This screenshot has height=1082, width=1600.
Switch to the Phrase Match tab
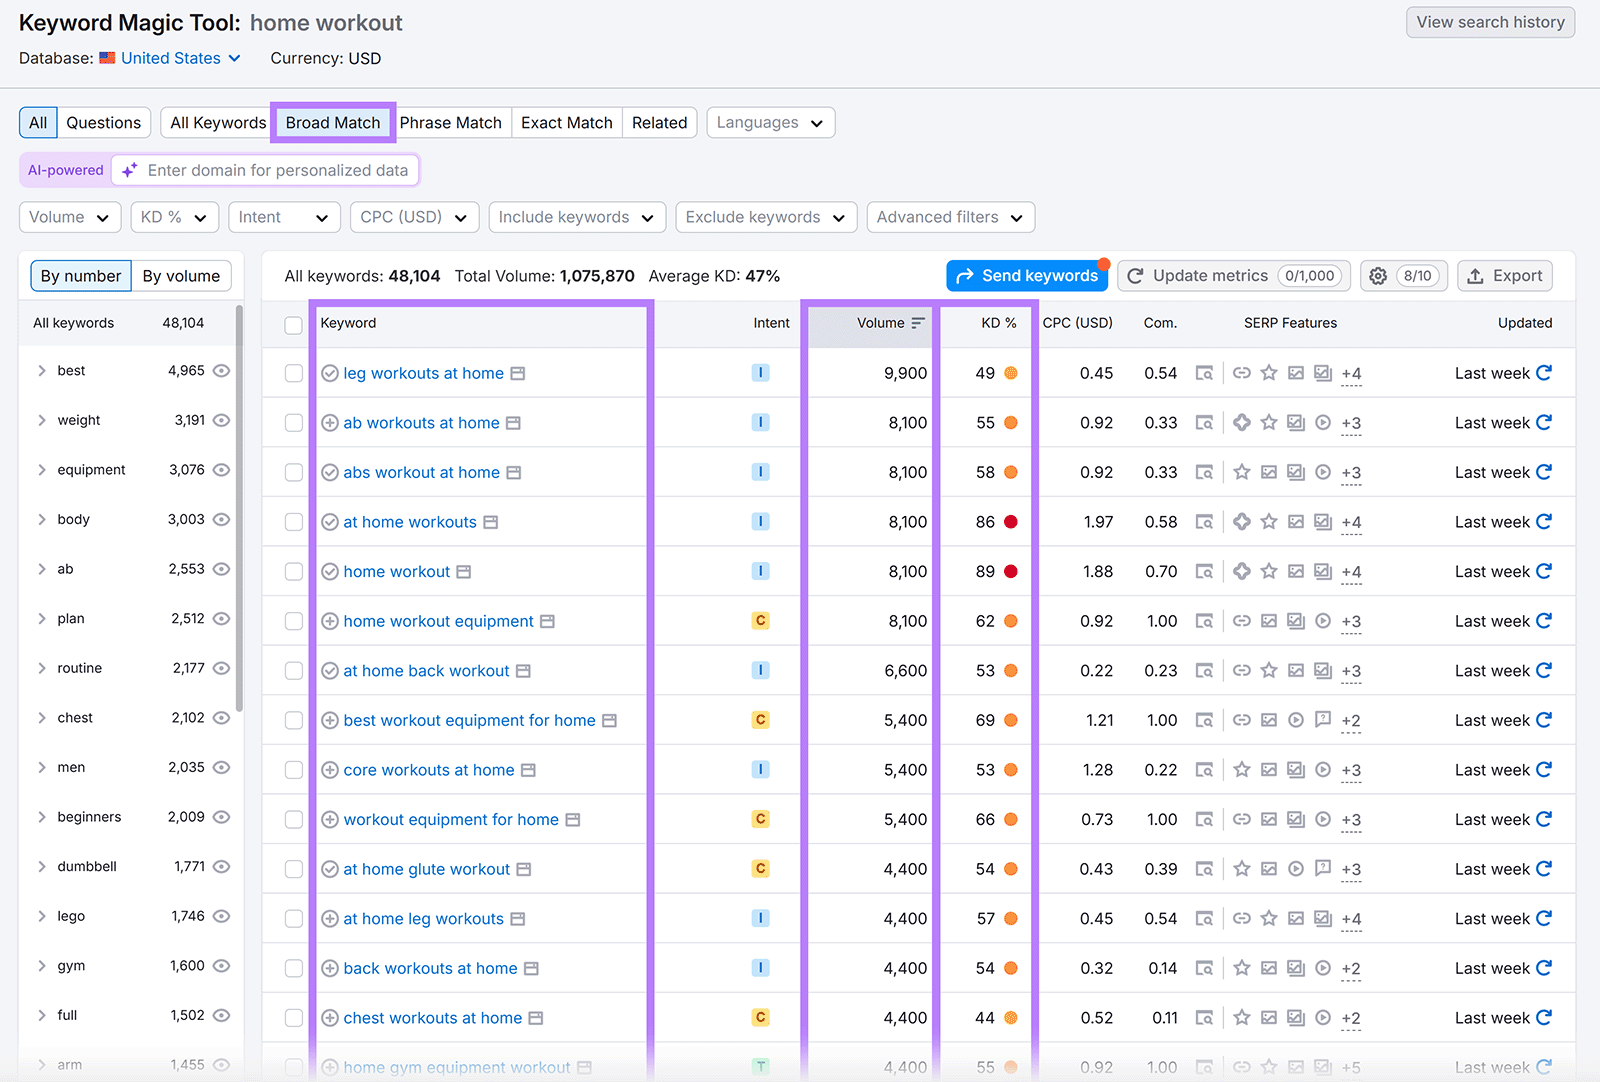[x=451, y=122]
